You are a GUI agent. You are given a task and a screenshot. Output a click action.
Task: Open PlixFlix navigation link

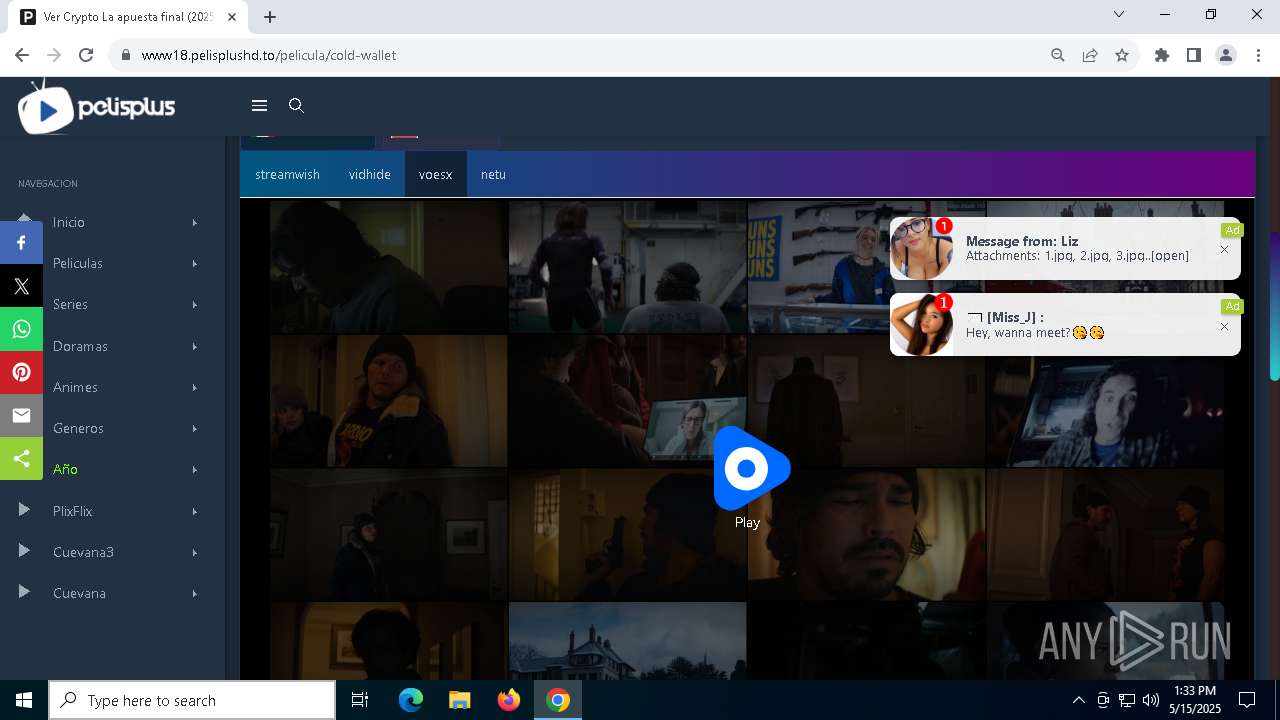(x=72, y=511)
